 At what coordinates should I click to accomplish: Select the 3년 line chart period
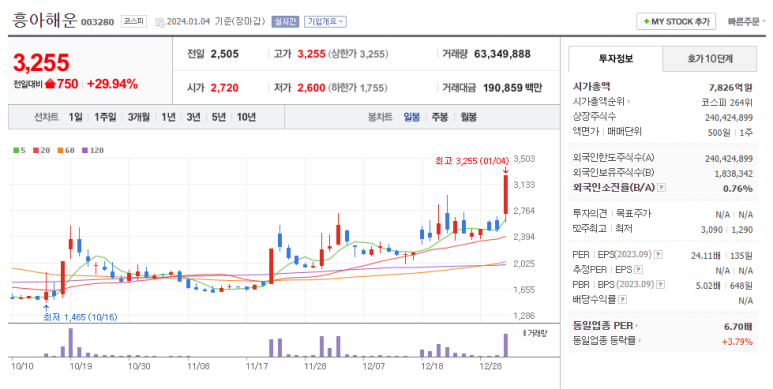point(193,117)
